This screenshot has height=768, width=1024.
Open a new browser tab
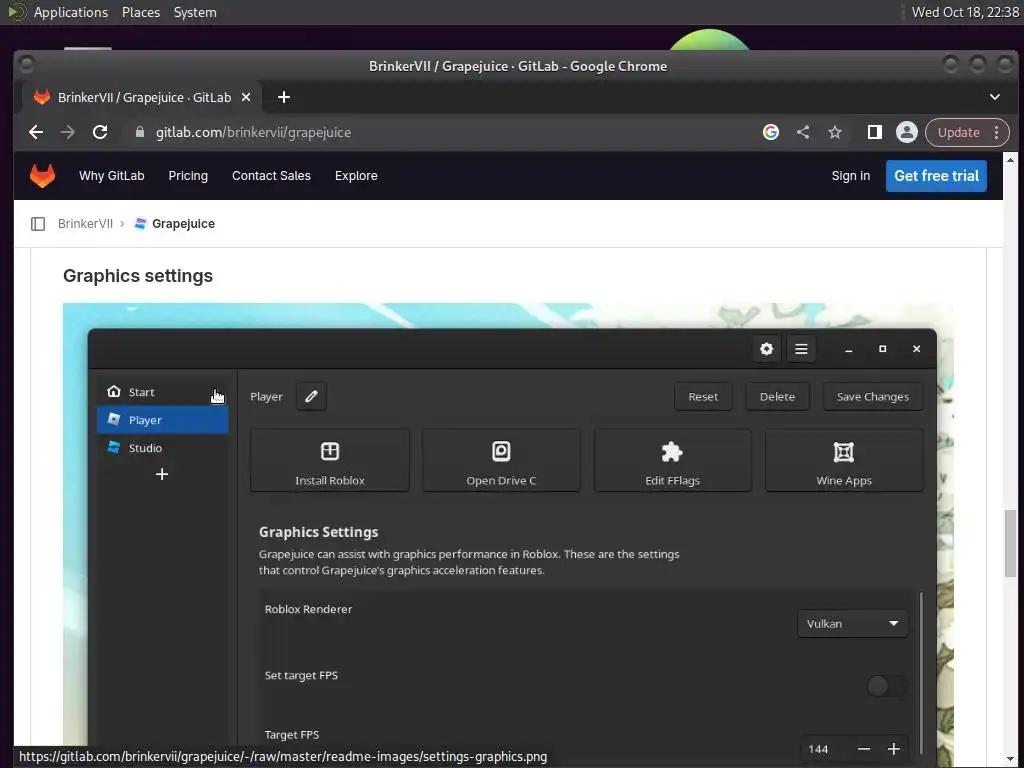click(x=283, y=97)
